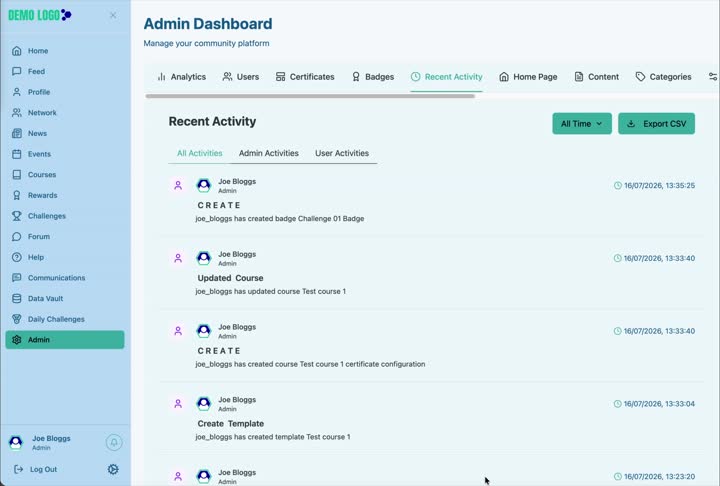Click user icon on Create Template entry
The width and height of the screenshot is (720, 486).
pyautogui.click(x=178, y=404)
